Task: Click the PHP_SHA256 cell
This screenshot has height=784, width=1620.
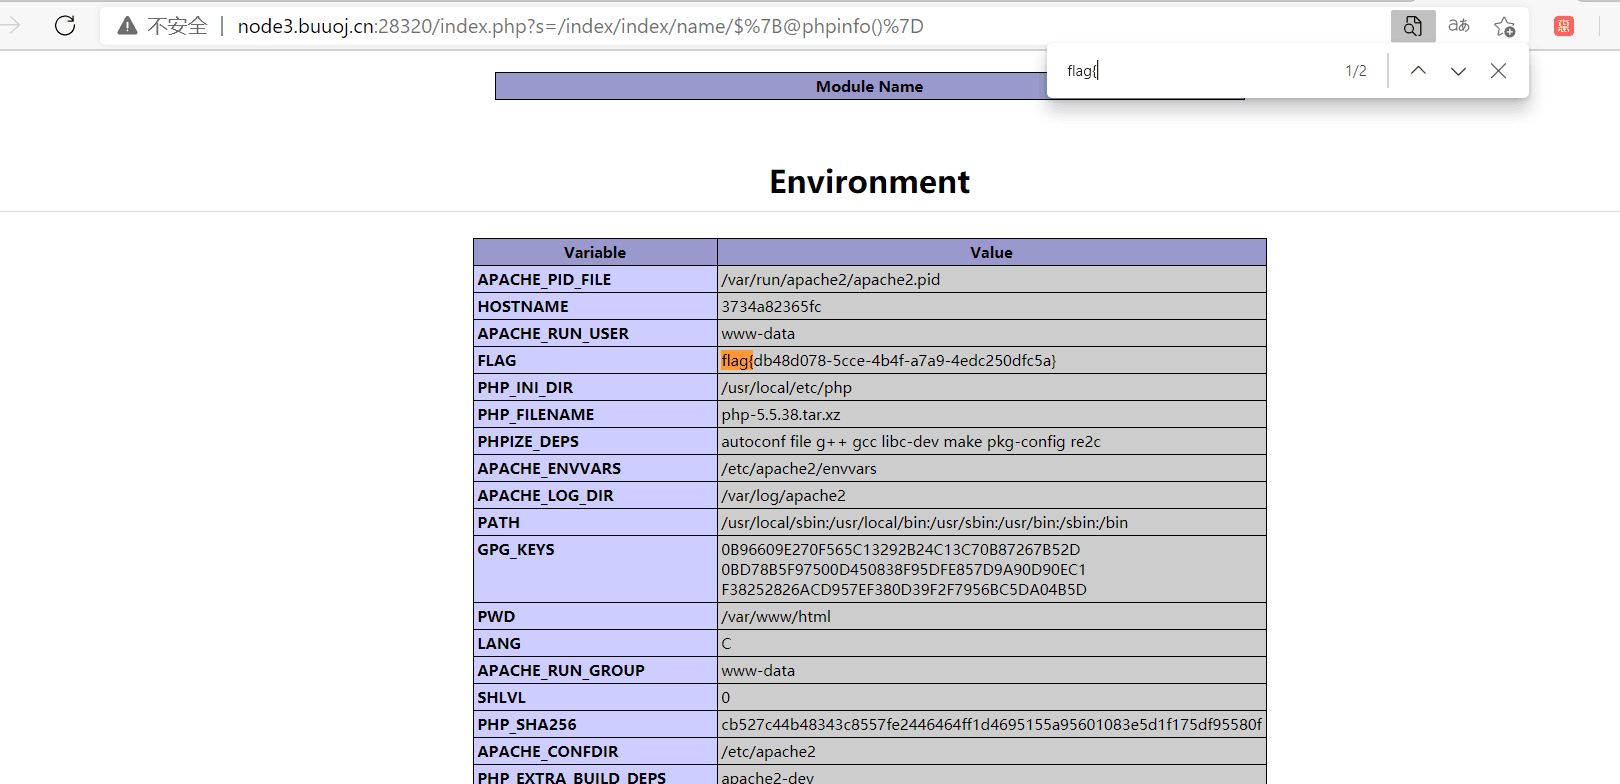Action: coord(595,724)
